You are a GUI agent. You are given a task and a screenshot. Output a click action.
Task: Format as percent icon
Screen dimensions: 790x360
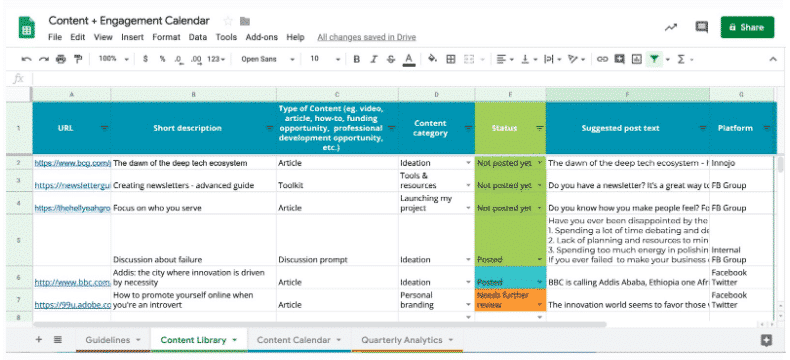[162, 59]
